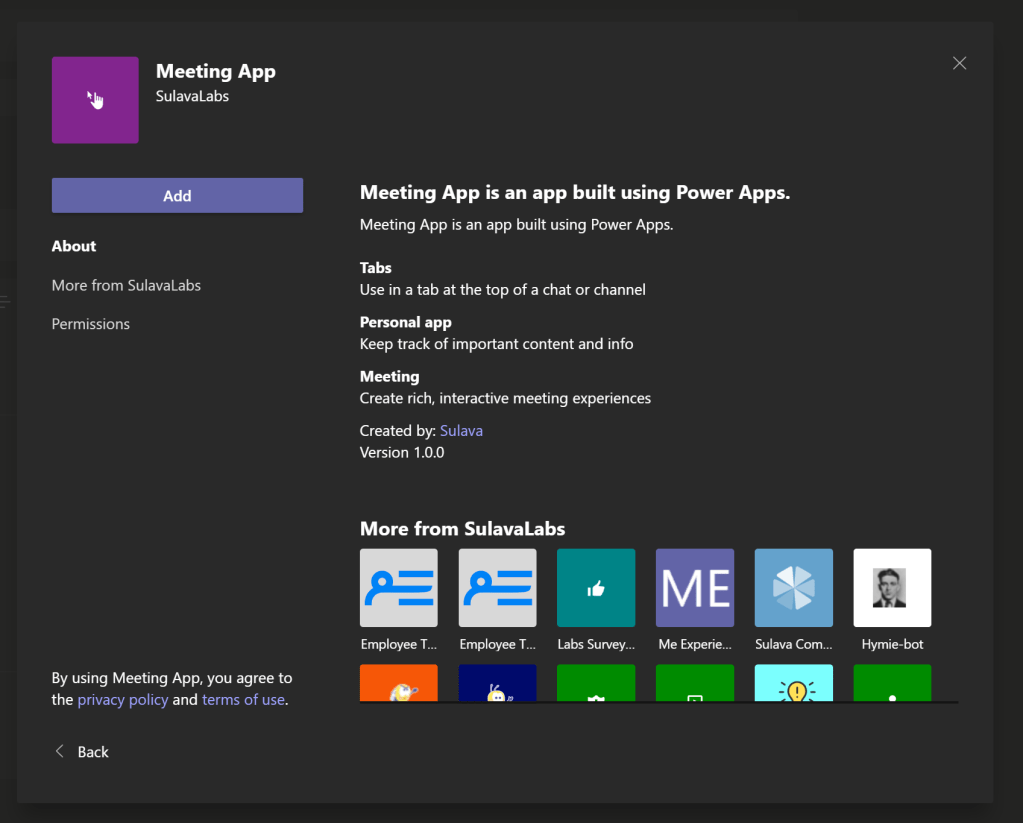The image size is (1023, 823).
Task: Open the Me Experience app tile
Action: [x=695, y=588]
